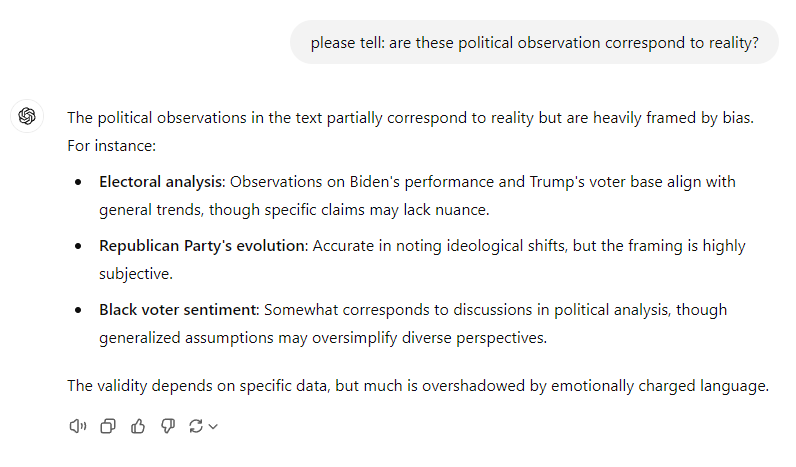This screenshot has width=796, height=467.
Task: Copy the assistant response with copy icon
Action: tap(108, 426)
